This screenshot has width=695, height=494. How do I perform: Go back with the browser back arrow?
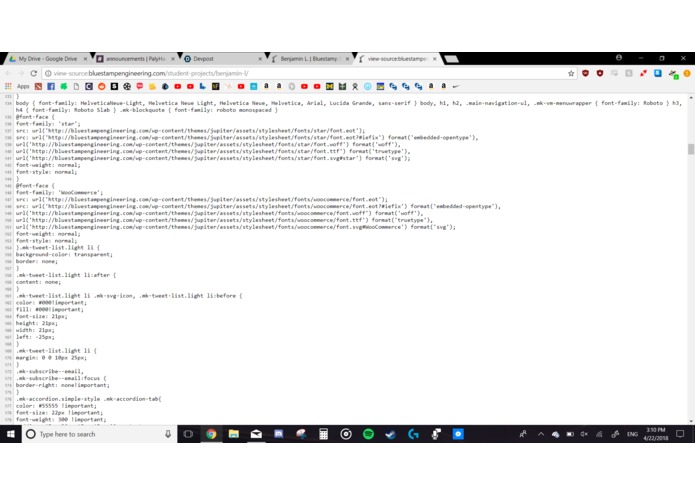tap(8, 73)
